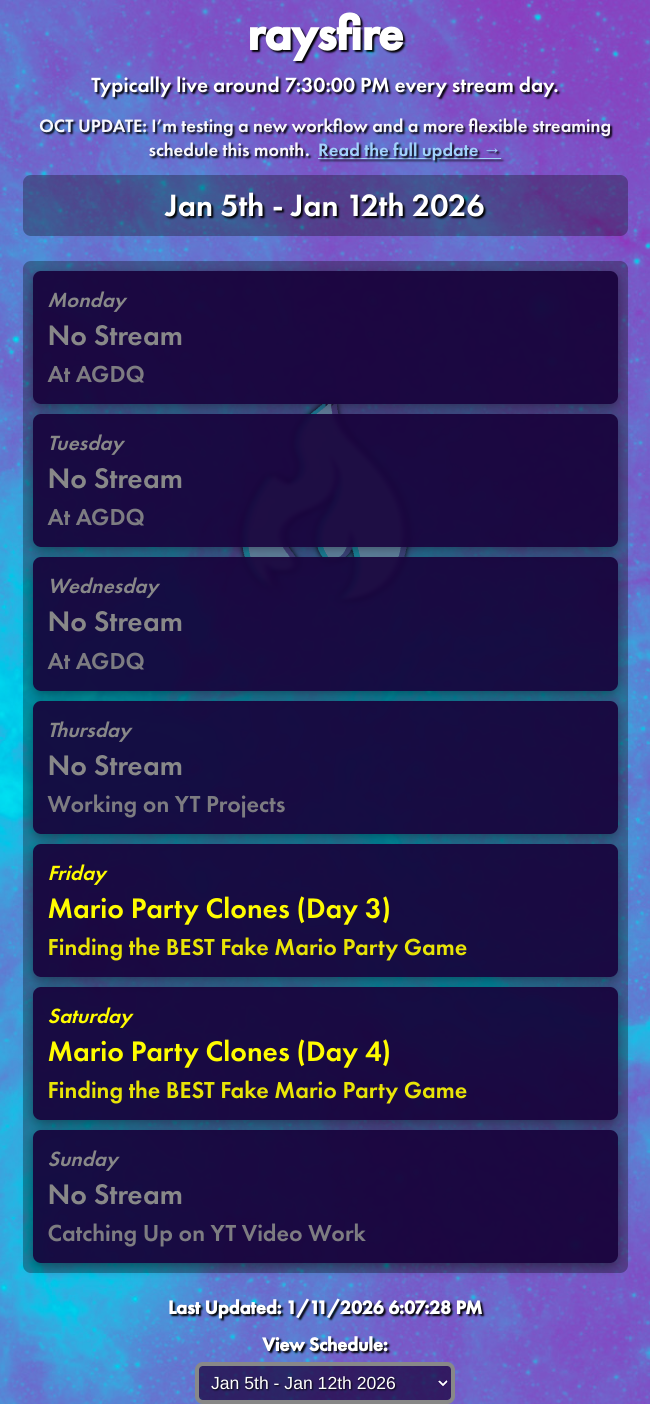Click the typically live time announcement

325,86
